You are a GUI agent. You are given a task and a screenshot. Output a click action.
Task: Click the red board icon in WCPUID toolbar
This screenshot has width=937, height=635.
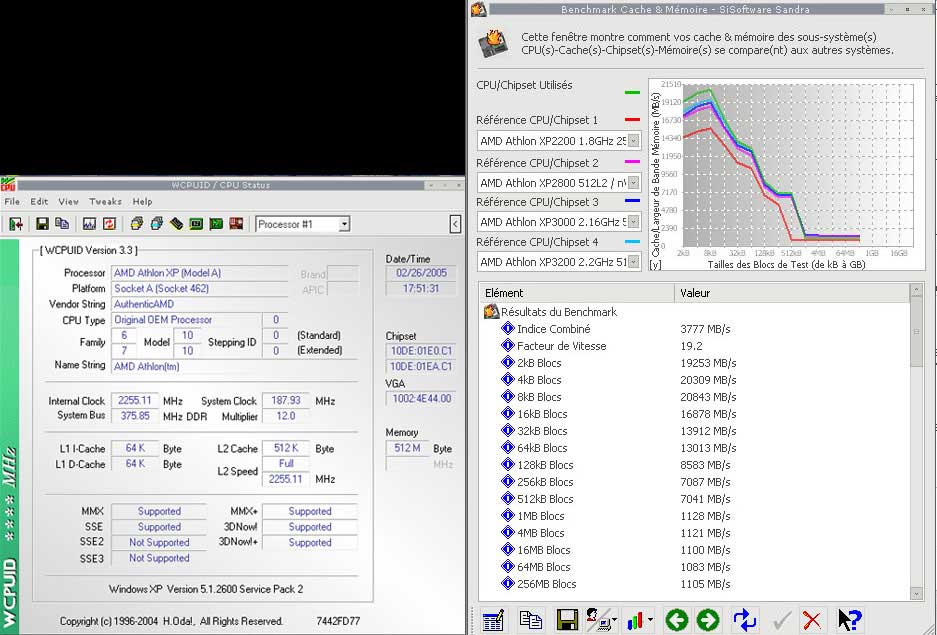[x=236, y=224]
